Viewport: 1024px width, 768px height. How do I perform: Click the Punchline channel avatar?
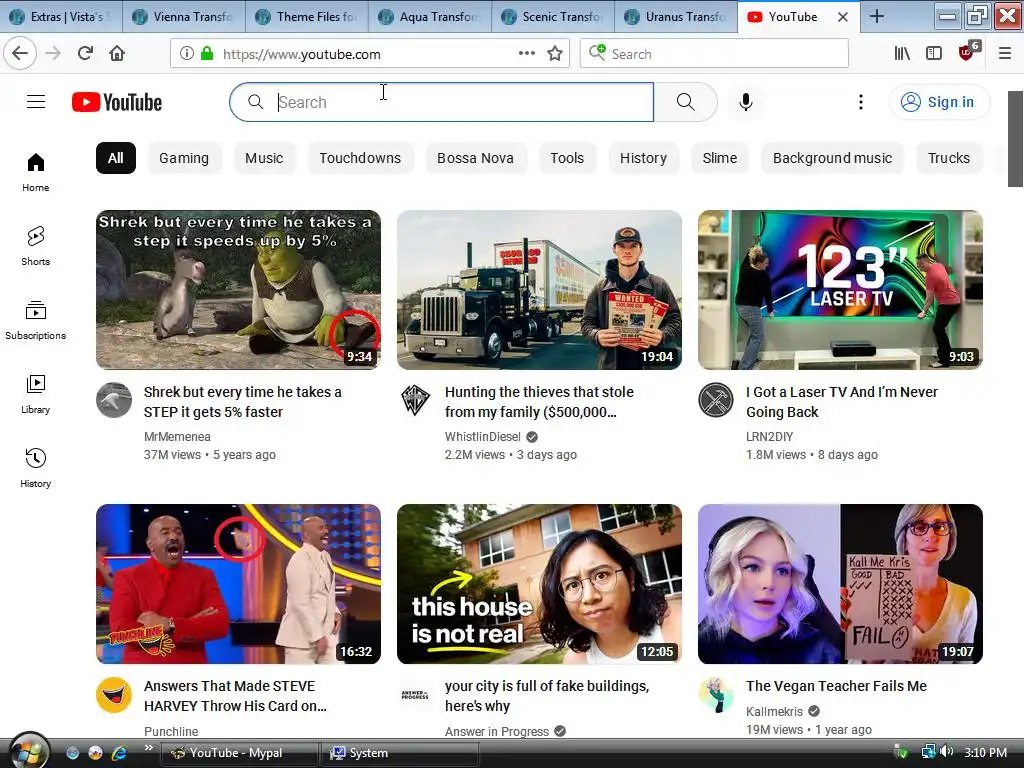click(x=114, y=694)
